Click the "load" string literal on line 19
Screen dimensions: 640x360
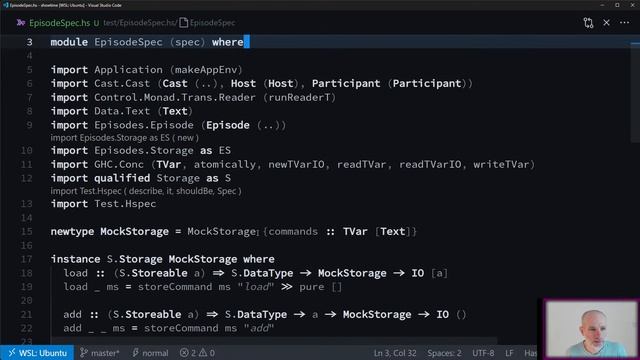click(256, 287)
